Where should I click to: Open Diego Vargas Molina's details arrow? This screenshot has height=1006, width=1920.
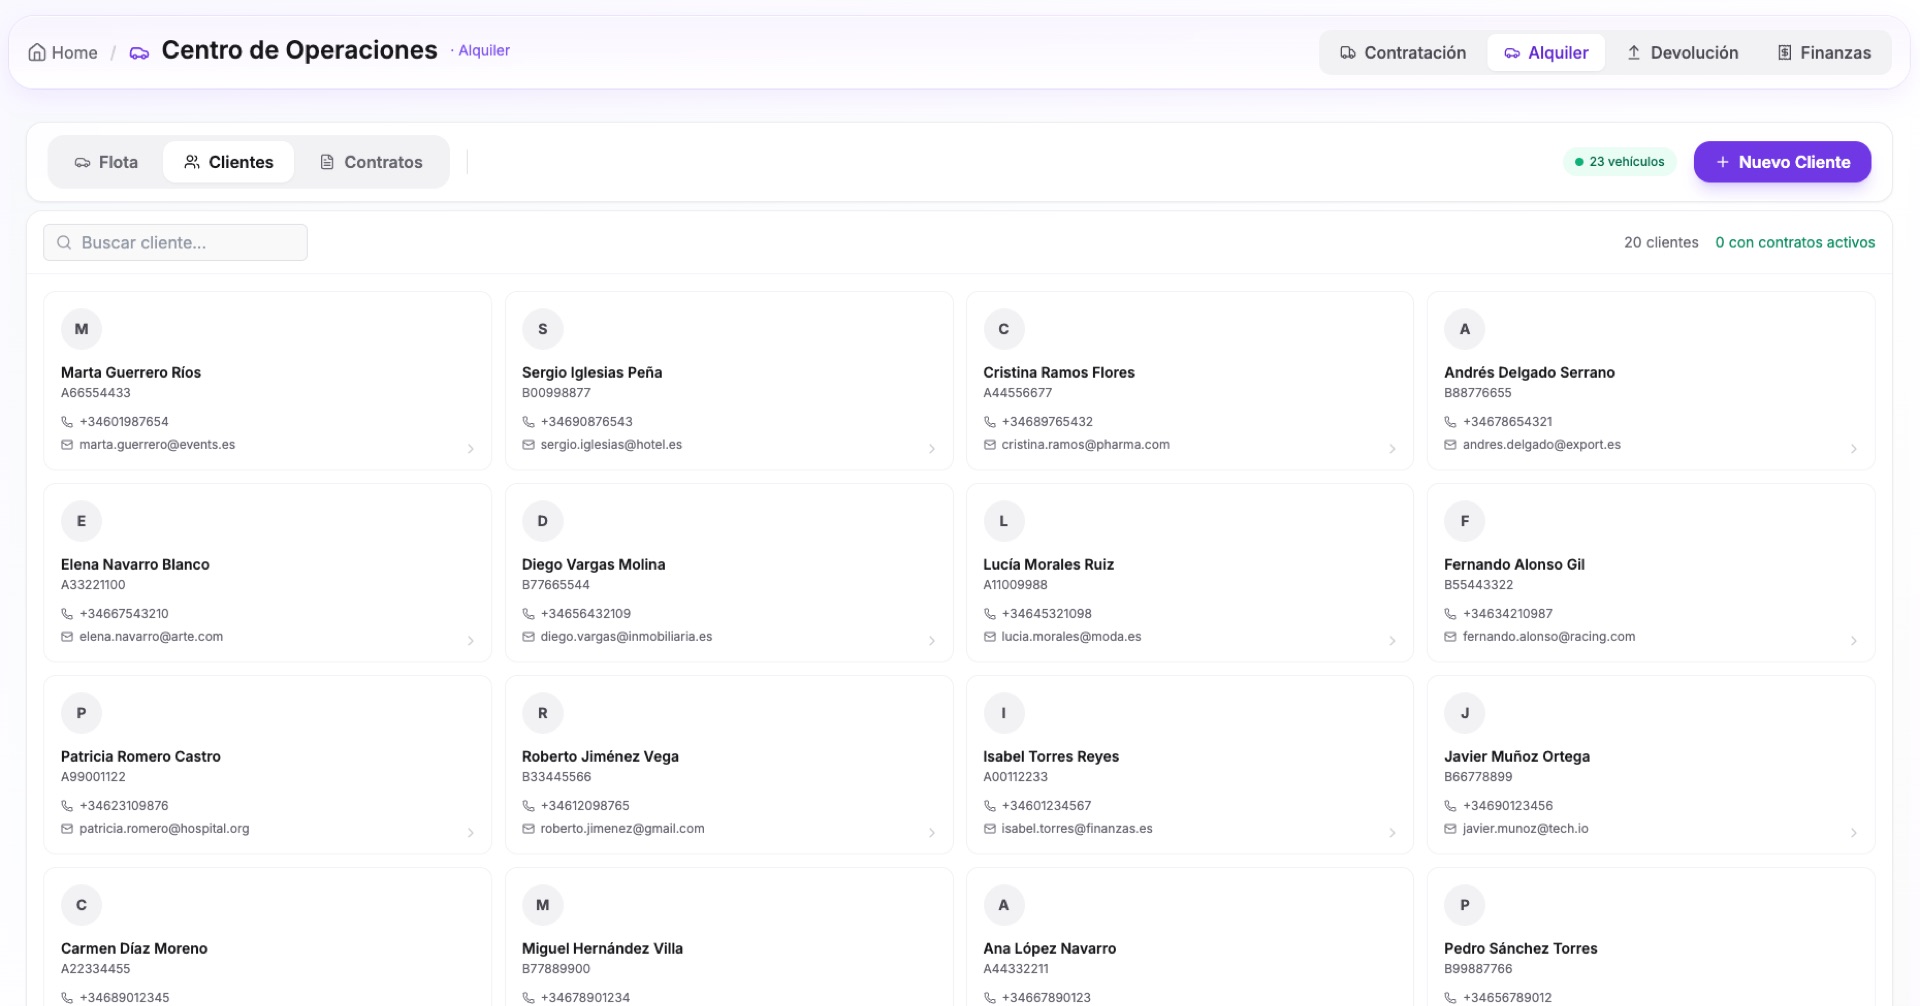pyautogui.click(x=932, y=641)
